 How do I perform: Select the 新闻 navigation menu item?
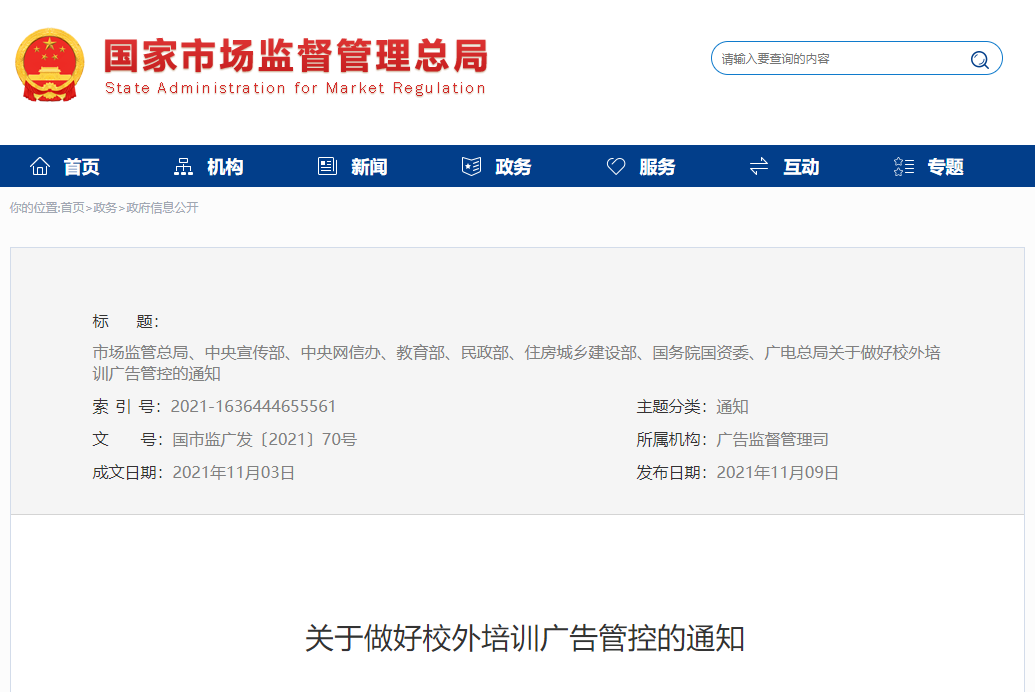[369, 167]
